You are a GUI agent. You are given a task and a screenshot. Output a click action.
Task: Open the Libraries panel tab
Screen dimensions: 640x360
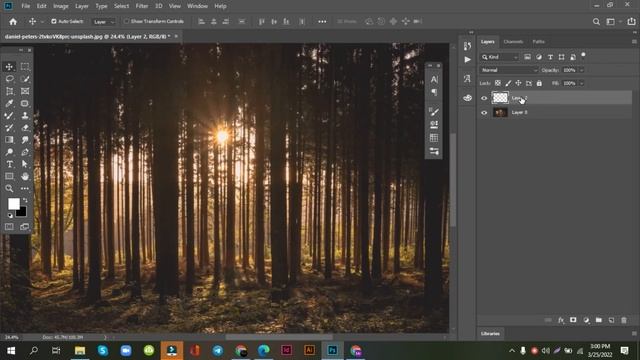490,333
